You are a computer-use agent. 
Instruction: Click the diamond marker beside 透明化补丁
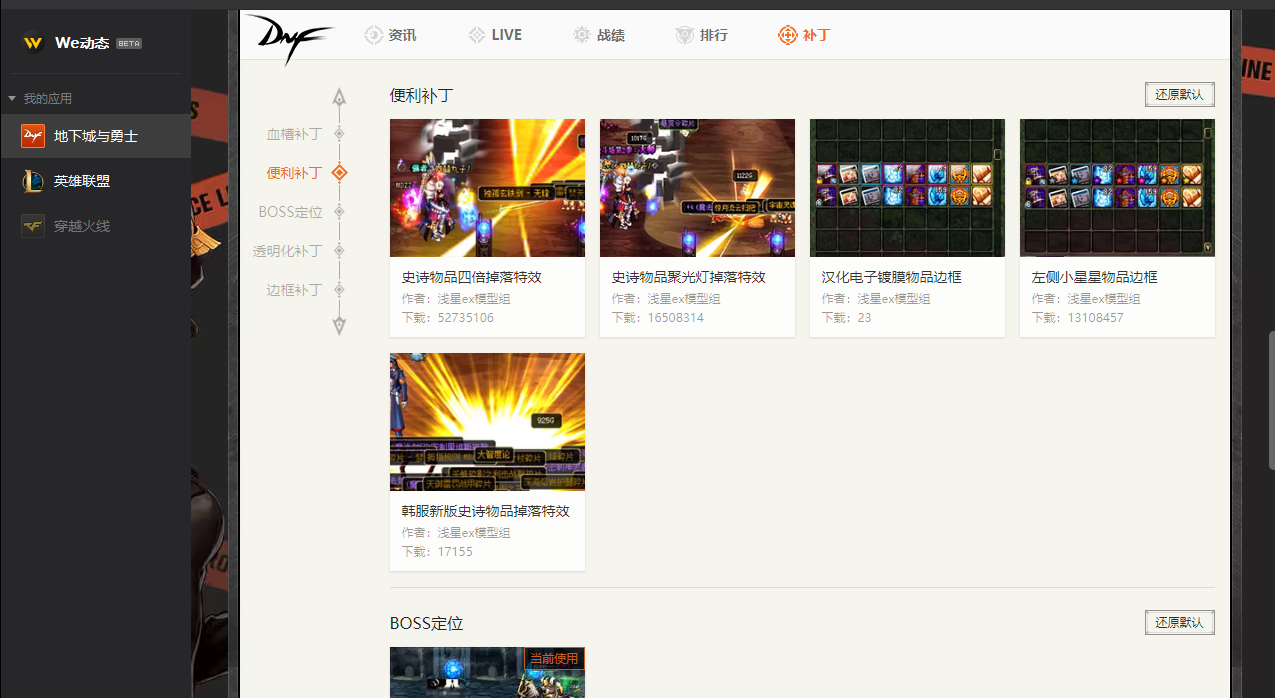pos(339,250)
